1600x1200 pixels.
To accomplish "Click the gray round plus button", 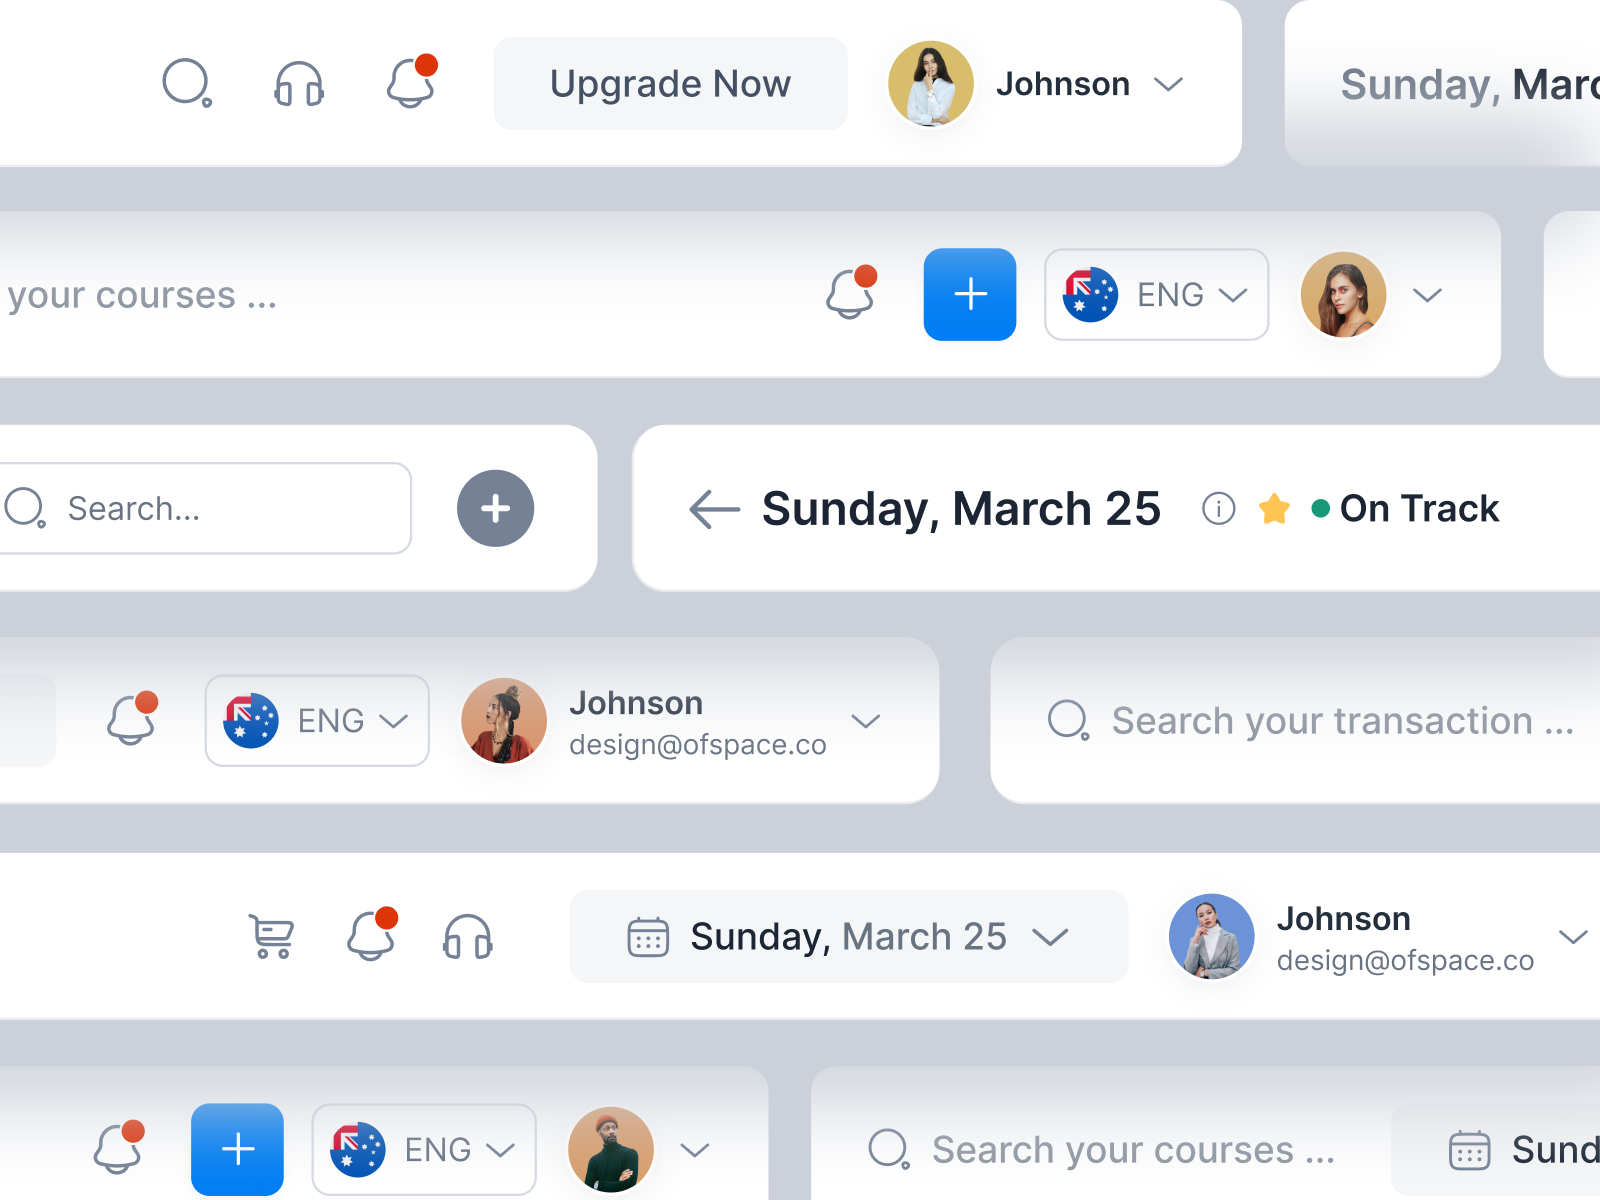I will 495,508.
